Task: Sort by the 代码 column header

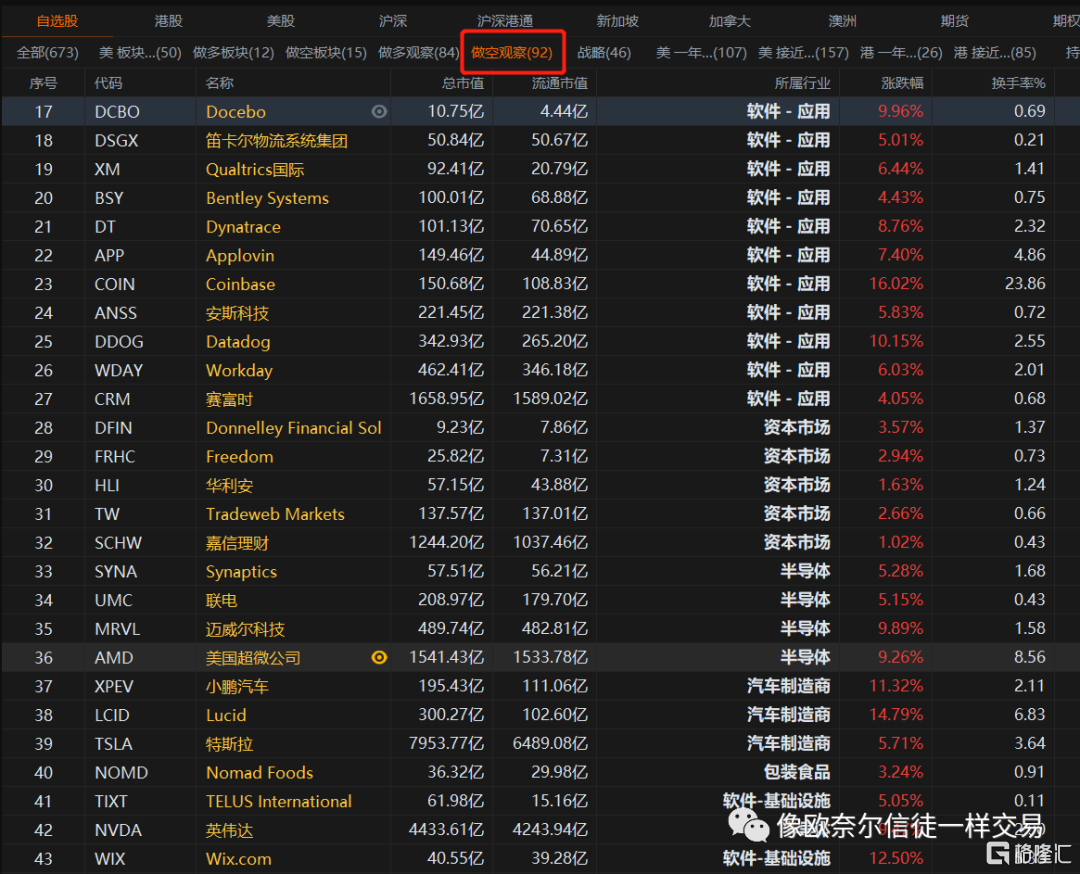Action: pyautogui.click(x=108, y=83)
